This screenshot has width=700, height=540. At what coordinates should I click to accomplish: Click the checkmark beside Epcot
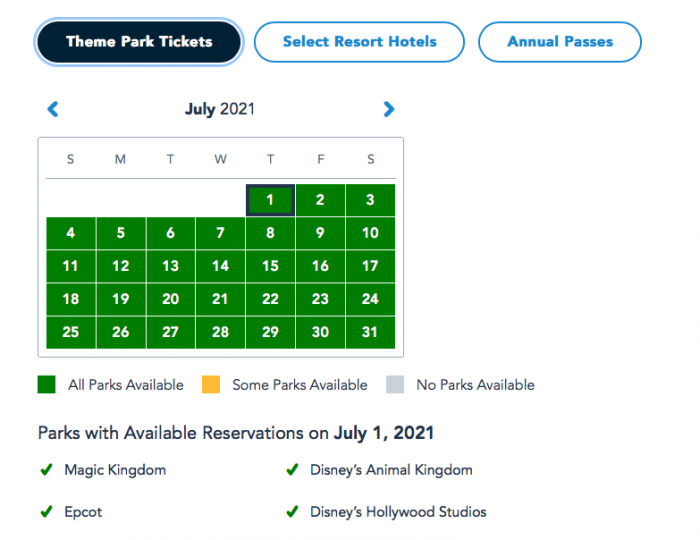[x=45, y=512]
